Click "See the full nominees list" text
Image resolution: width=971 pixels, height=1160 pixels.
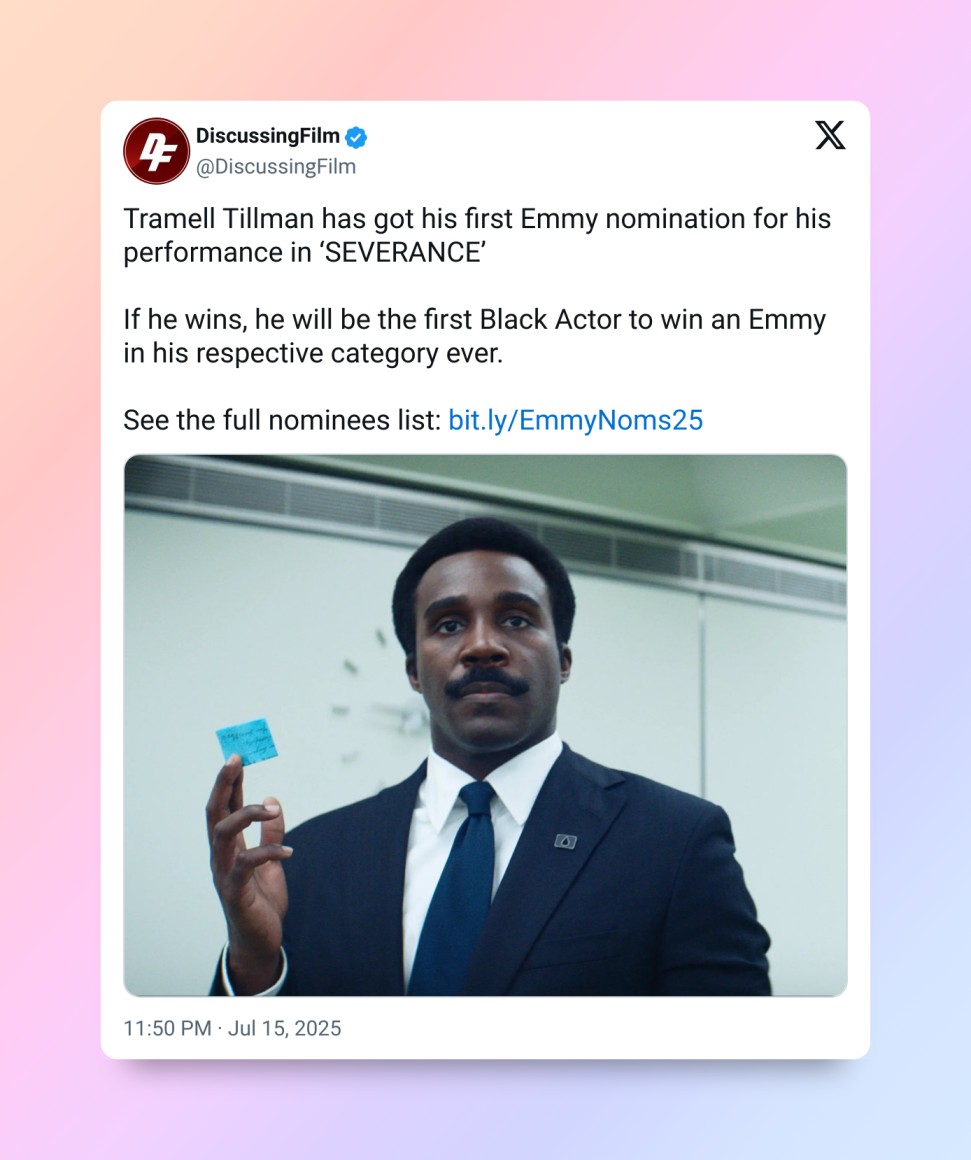pos(281,420)
